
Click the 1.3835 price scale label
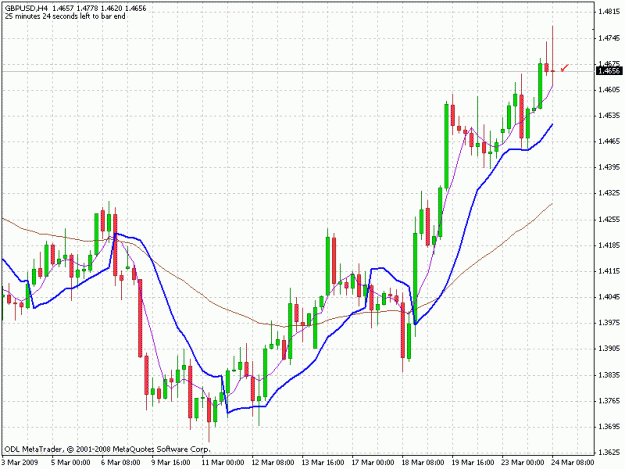coord(609,375)
